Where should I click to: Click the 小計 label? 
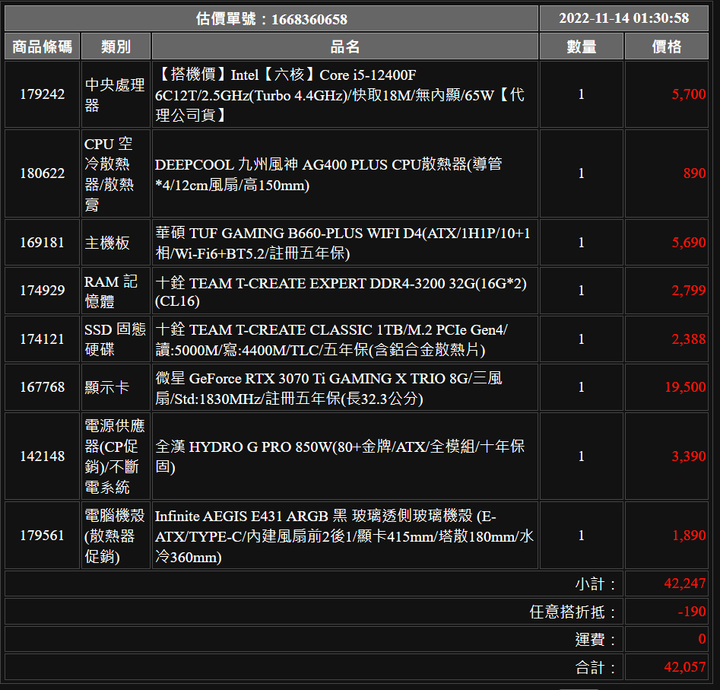595,584
